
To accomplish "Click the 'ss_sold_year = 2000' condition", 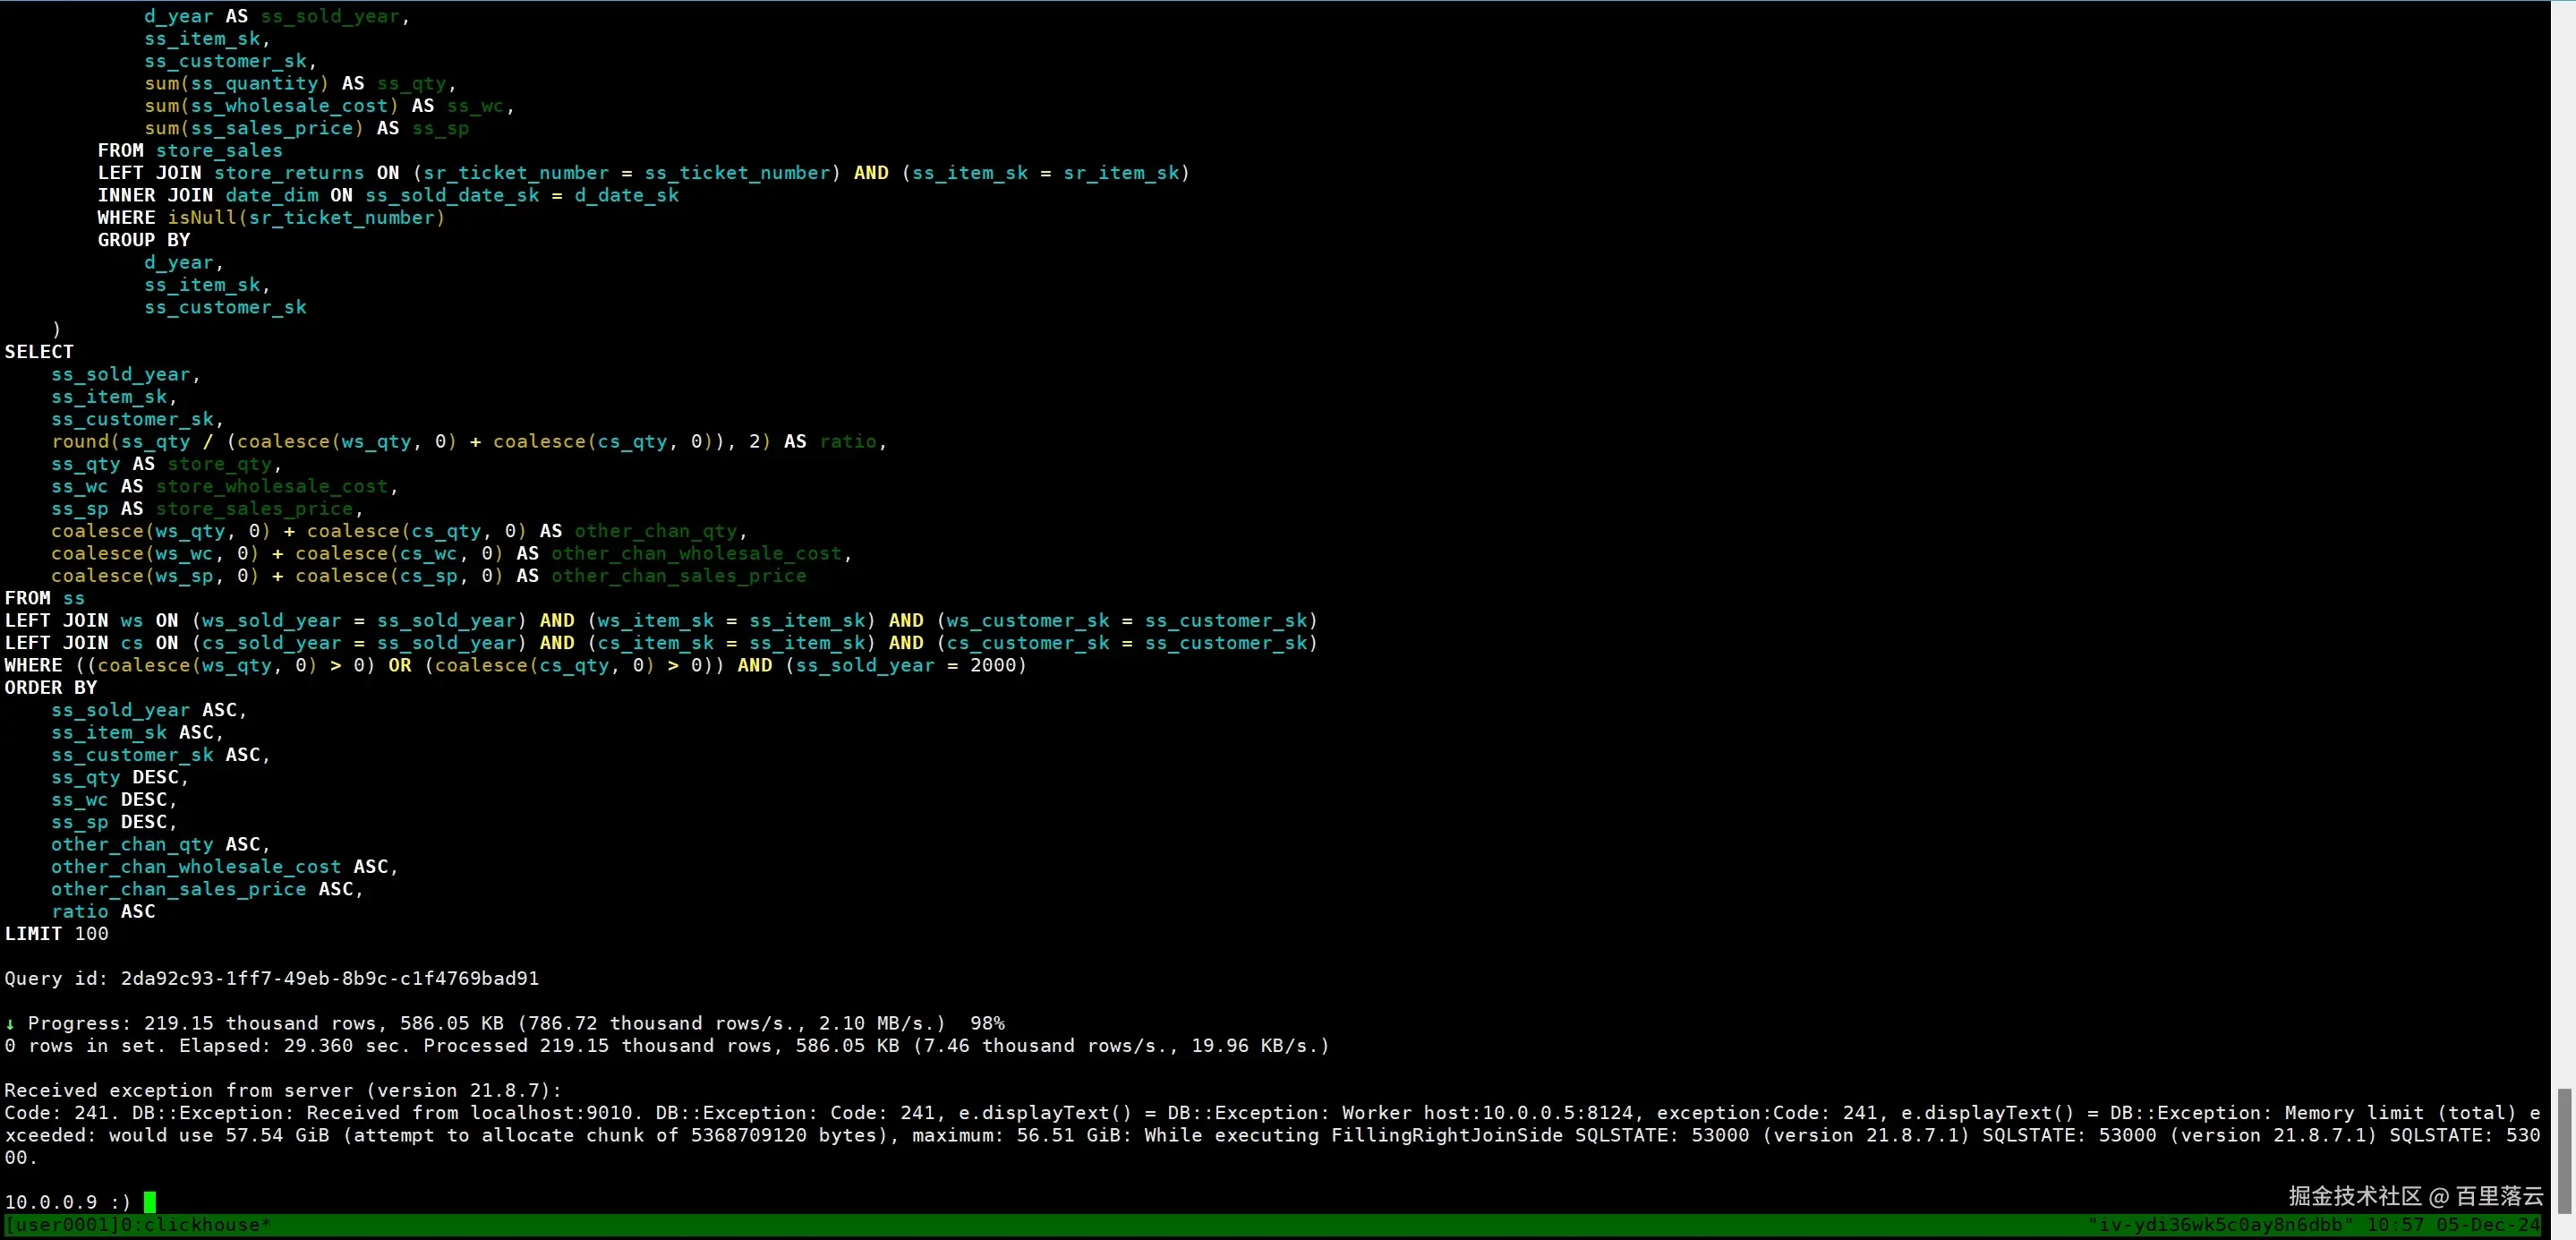I will [x=905, y=665].
